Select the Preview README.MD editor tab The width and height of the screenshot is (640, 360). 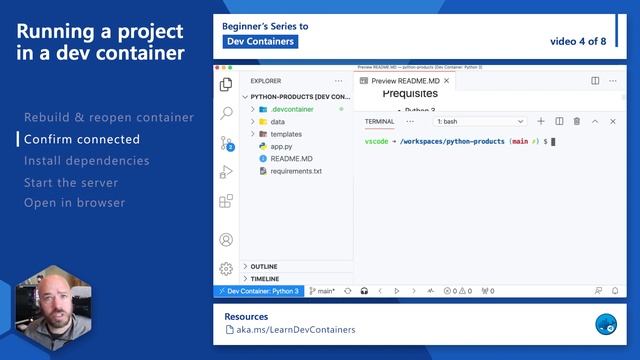[x=405, y=81]
